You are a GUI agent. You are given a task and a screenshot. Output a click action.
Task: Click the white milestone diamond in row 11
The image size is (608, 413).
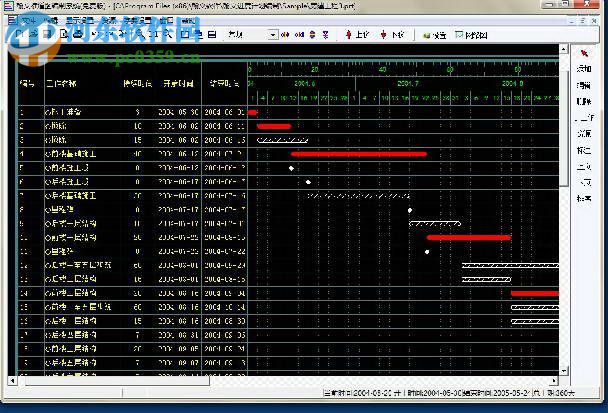[x=427, y=252]
